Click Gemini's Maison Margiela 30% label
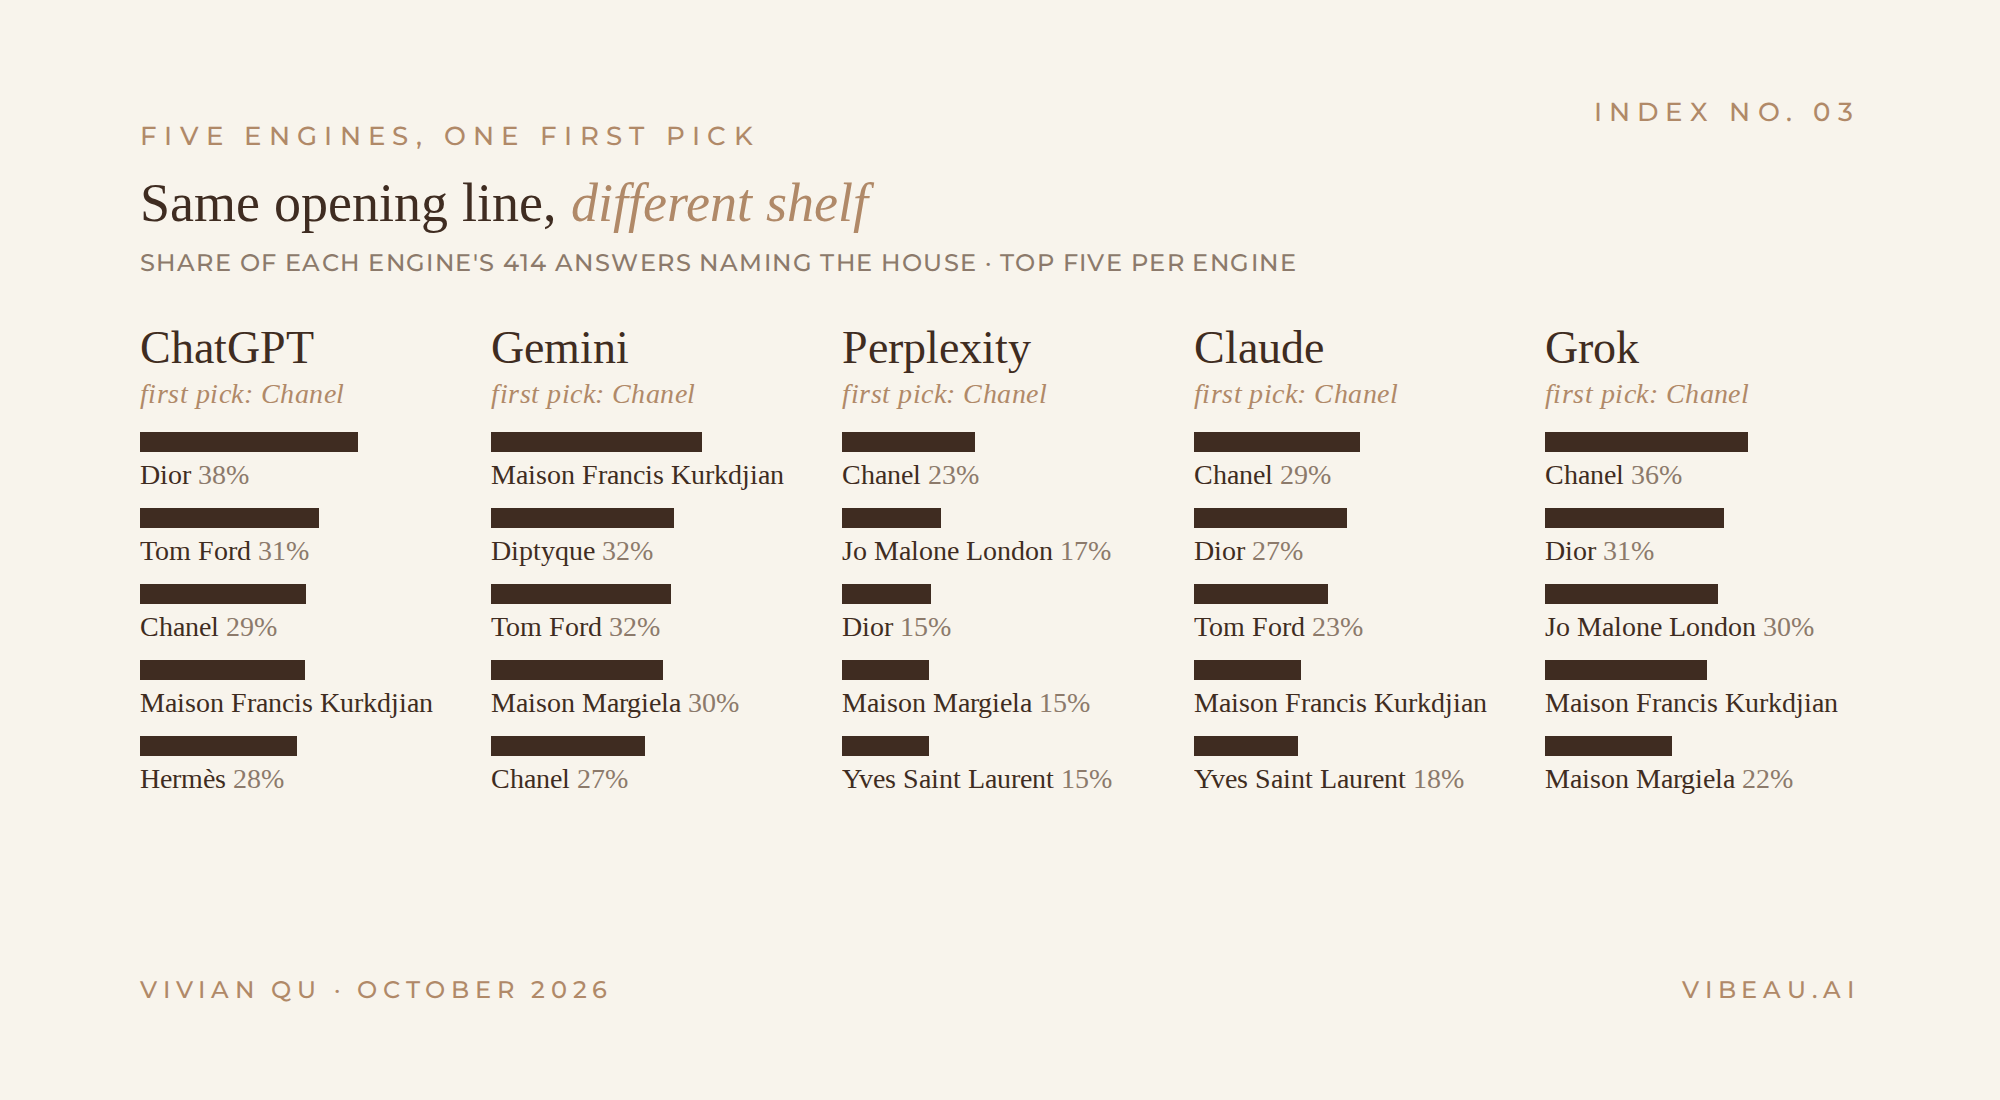This screenshot has height=1100, width=2000. tap(615, 703)
